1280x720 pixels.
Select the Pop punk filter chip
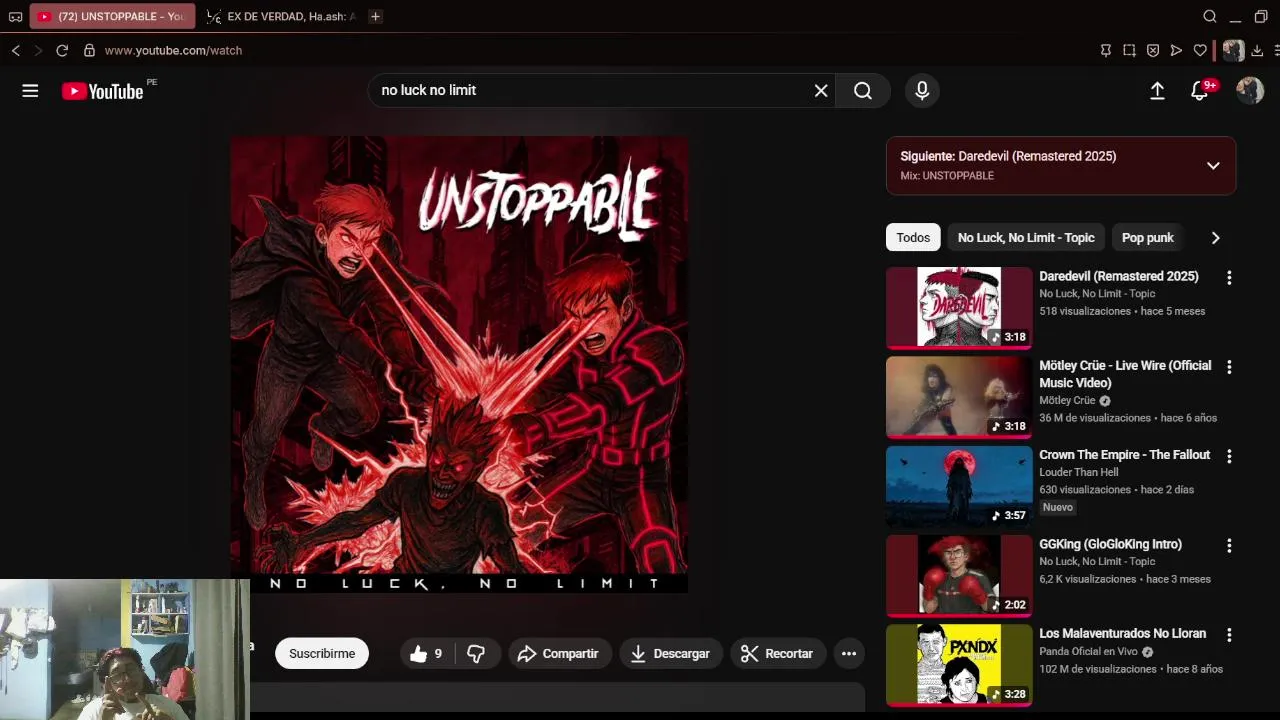pos(1148,238)
